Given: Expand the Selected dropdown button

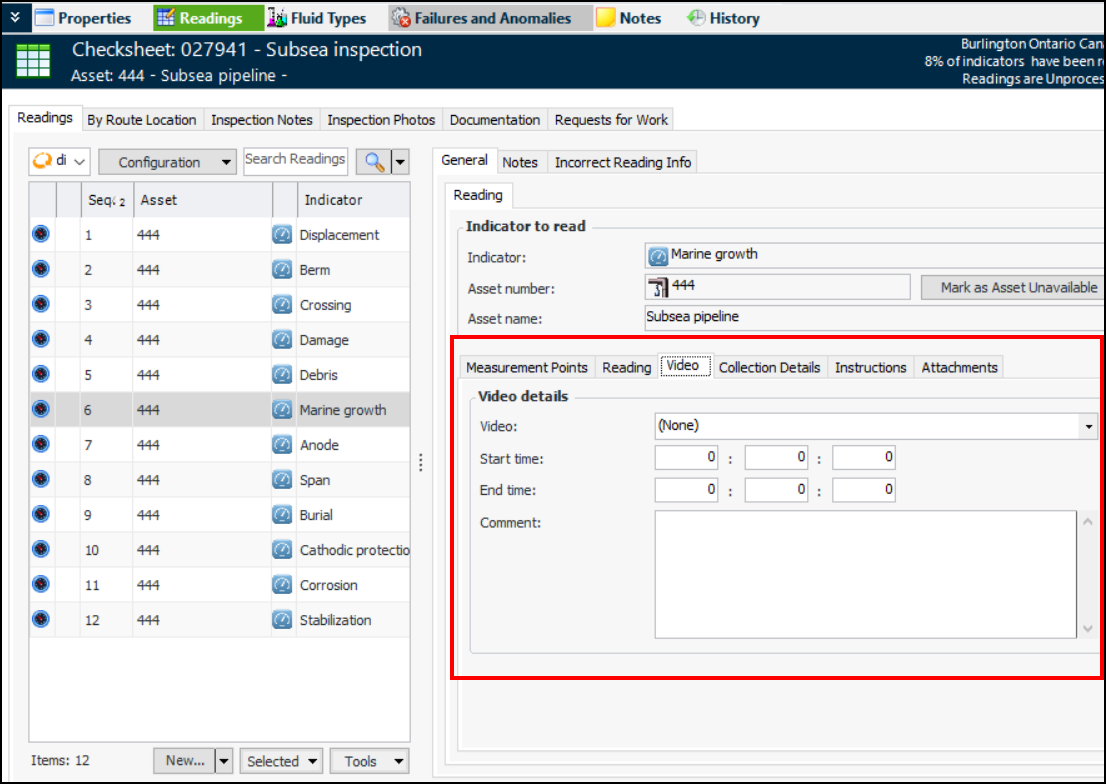Looking at the screenshot, I should click(281, 761).
